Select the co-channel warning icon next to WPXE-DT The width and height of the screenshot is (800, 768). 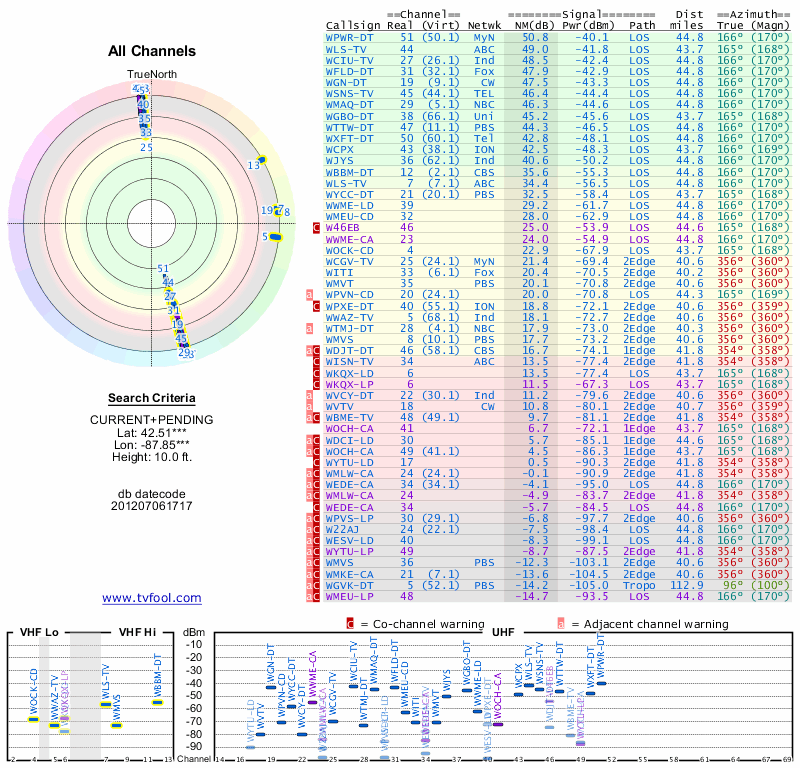pos(318,305)
